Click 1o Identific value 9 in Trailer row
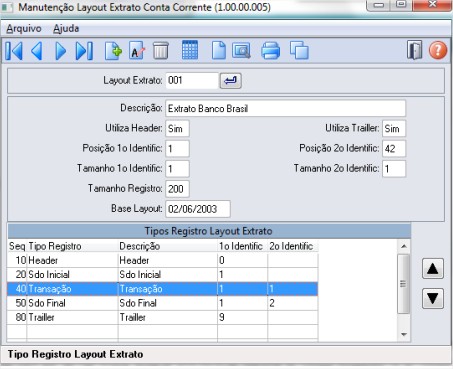 pos(242,317)
